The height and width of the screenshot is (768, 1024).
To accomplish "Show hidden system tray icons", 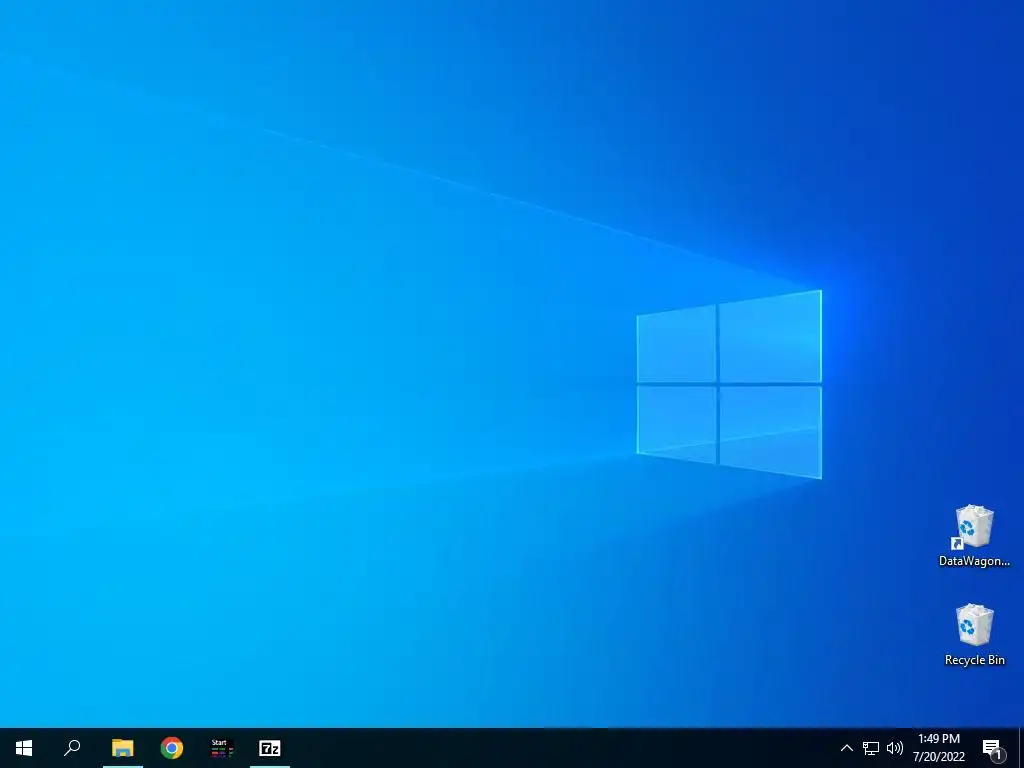I will pos(846,748).
